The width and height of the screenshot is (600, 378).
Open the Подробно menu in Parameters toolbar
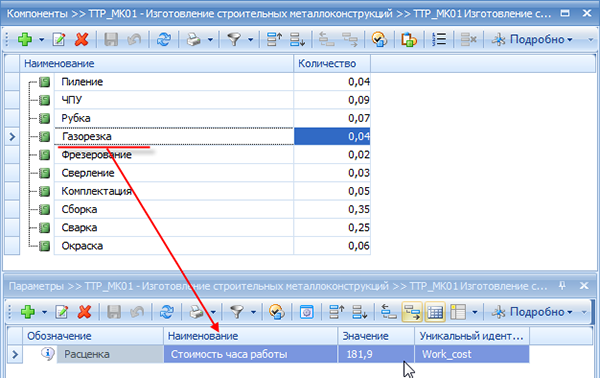(x=533, y=312)
